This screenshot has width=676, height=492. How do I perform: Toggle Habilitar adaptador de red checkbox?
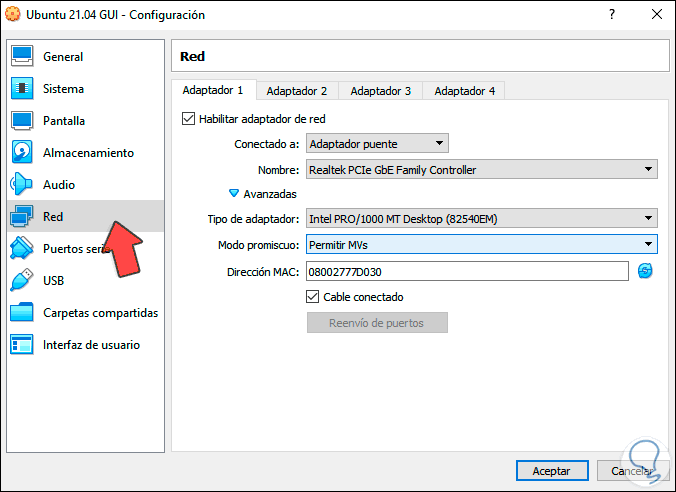click(x=188, y=119)
